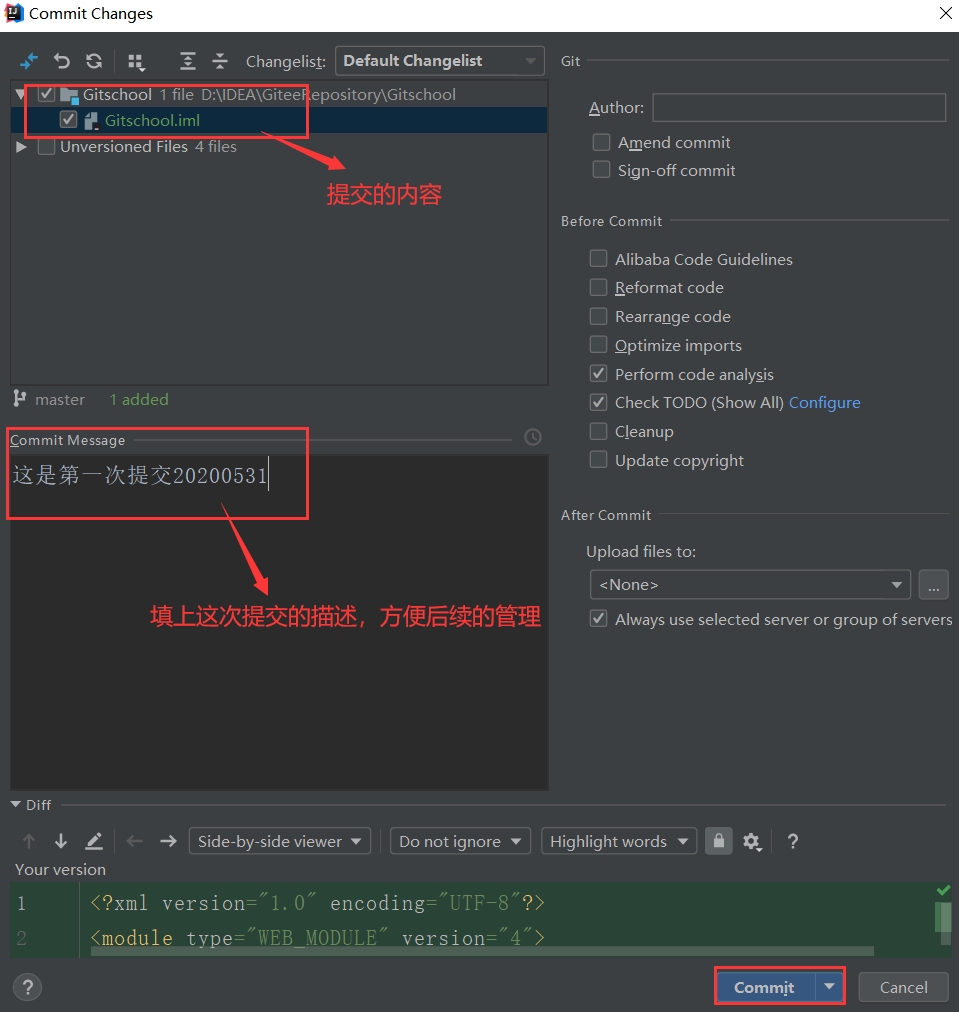Open the Default Changelist dropdown
Image resolution: width=959 pixels, height=1012 pixels.
pos(439,61)
